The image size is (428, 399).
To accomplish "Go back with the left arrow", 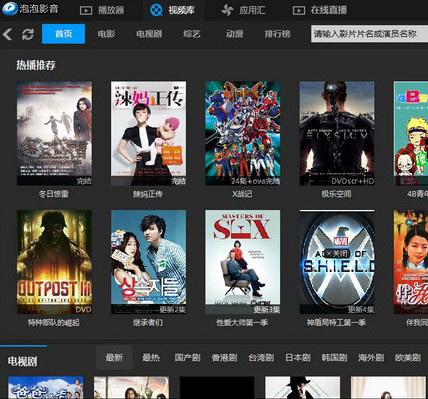I will [7, 34].
